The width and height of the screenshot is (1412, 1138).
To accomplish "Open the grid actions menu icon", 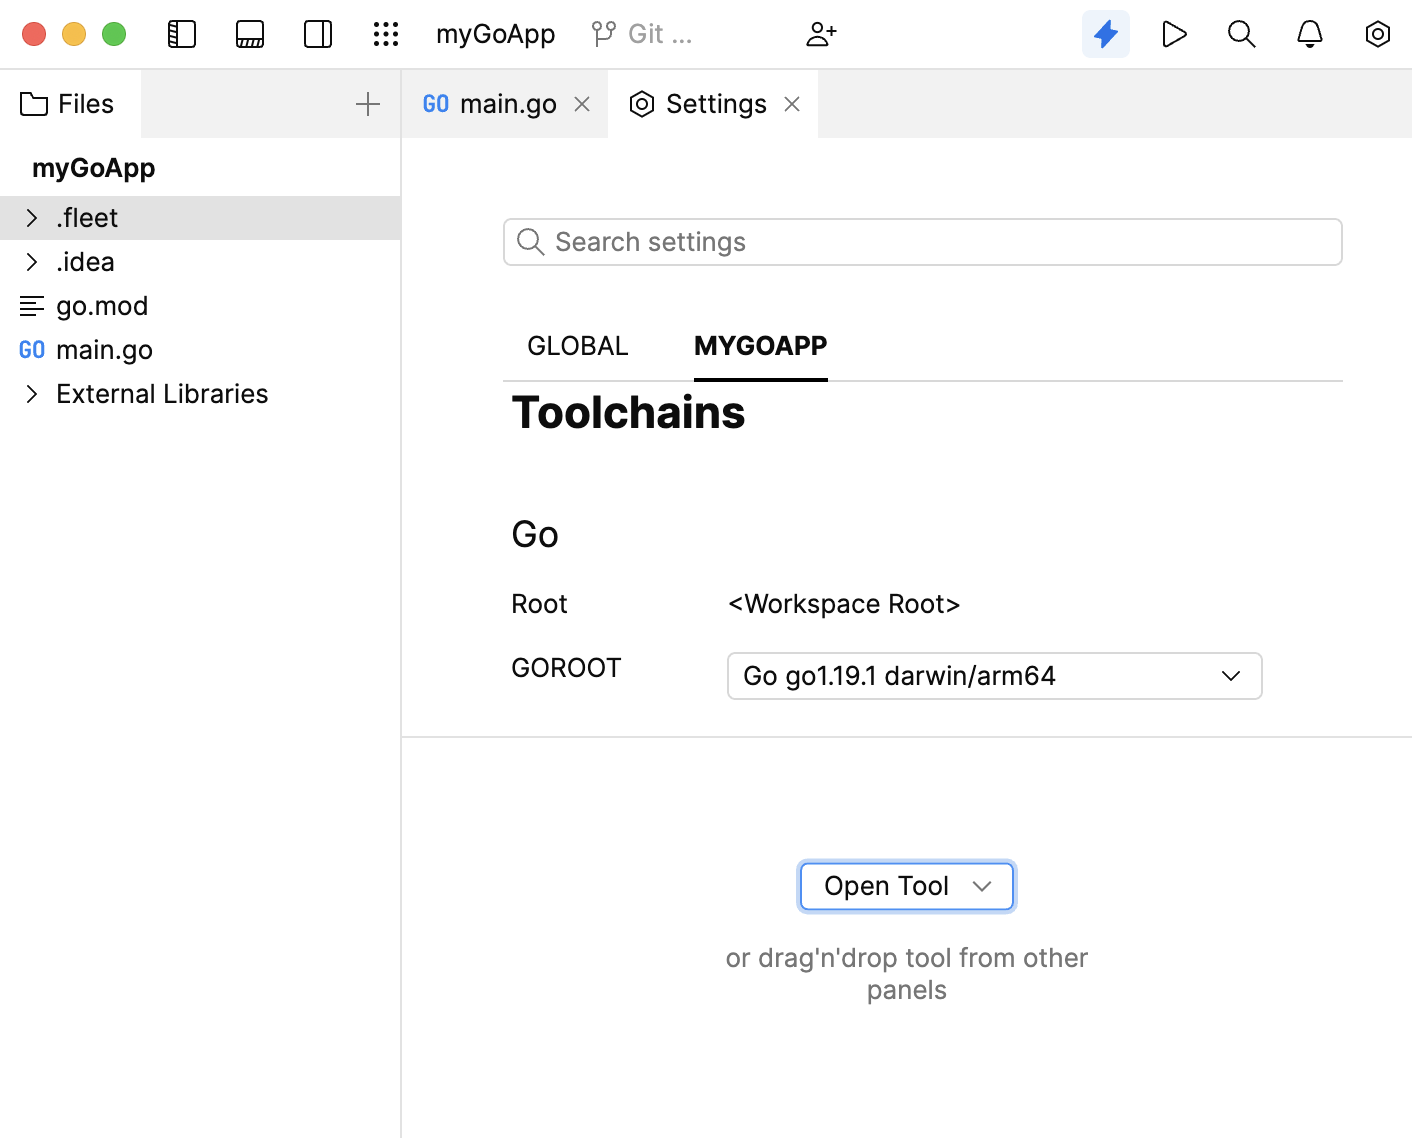I will [x=386, y=34].
